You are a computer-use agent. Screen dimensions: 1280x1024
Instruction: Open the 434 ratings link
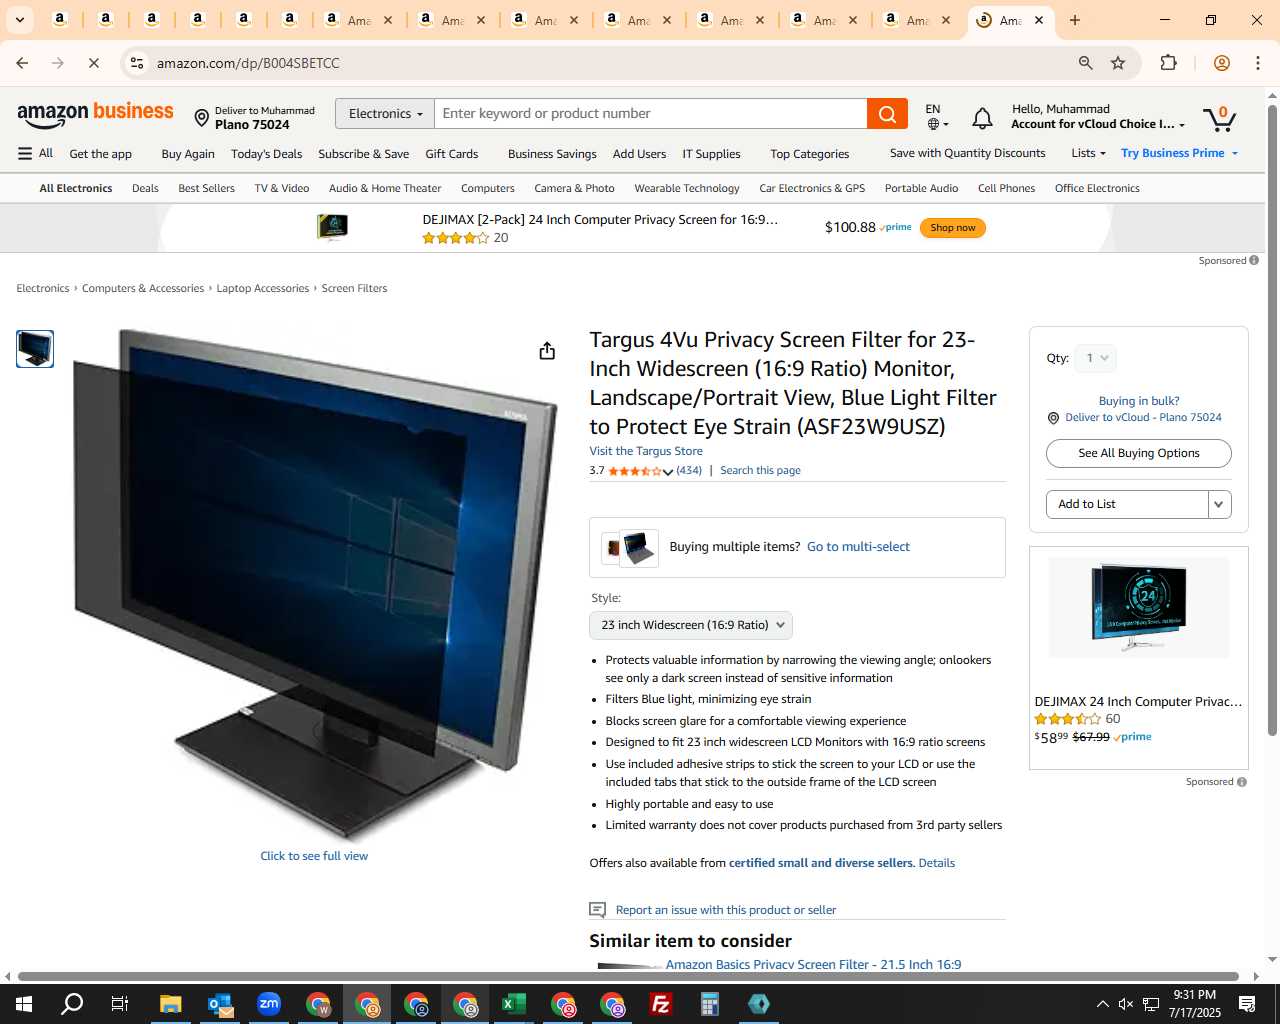[x=689, y=470]
